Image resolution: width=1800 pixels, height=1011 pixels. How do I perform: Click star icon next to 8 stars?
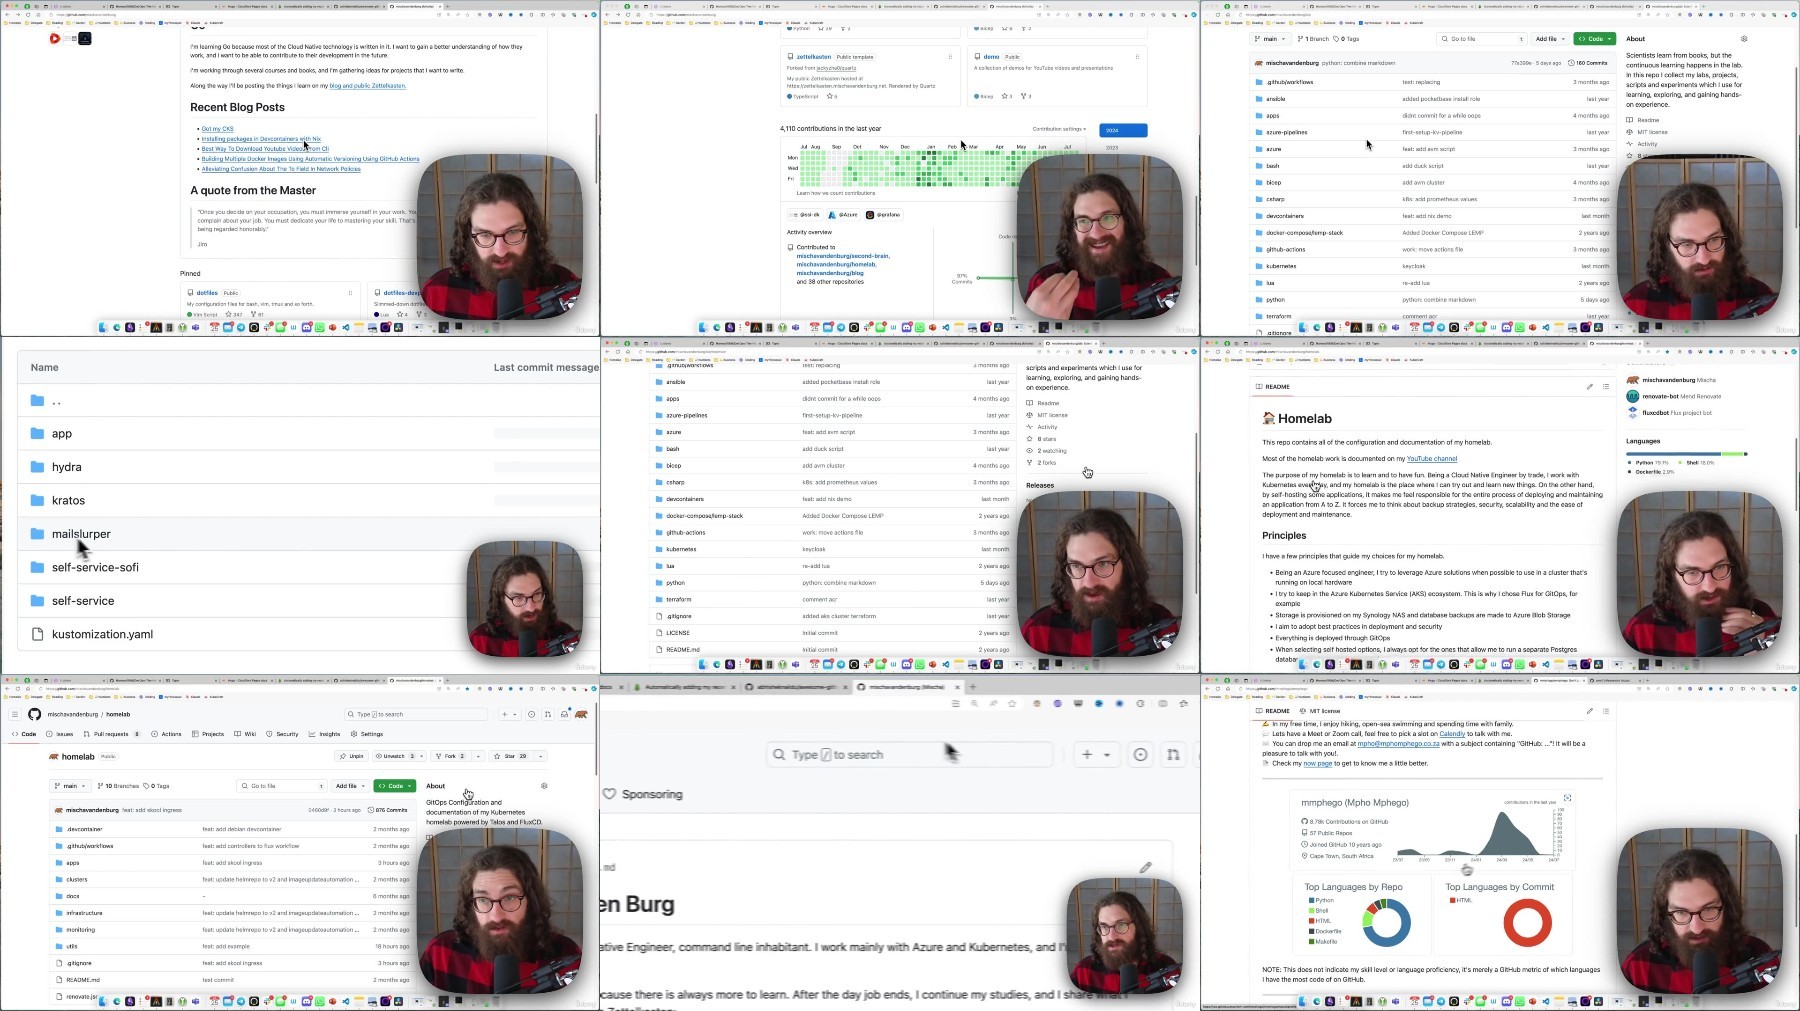tap(1030, 439)
